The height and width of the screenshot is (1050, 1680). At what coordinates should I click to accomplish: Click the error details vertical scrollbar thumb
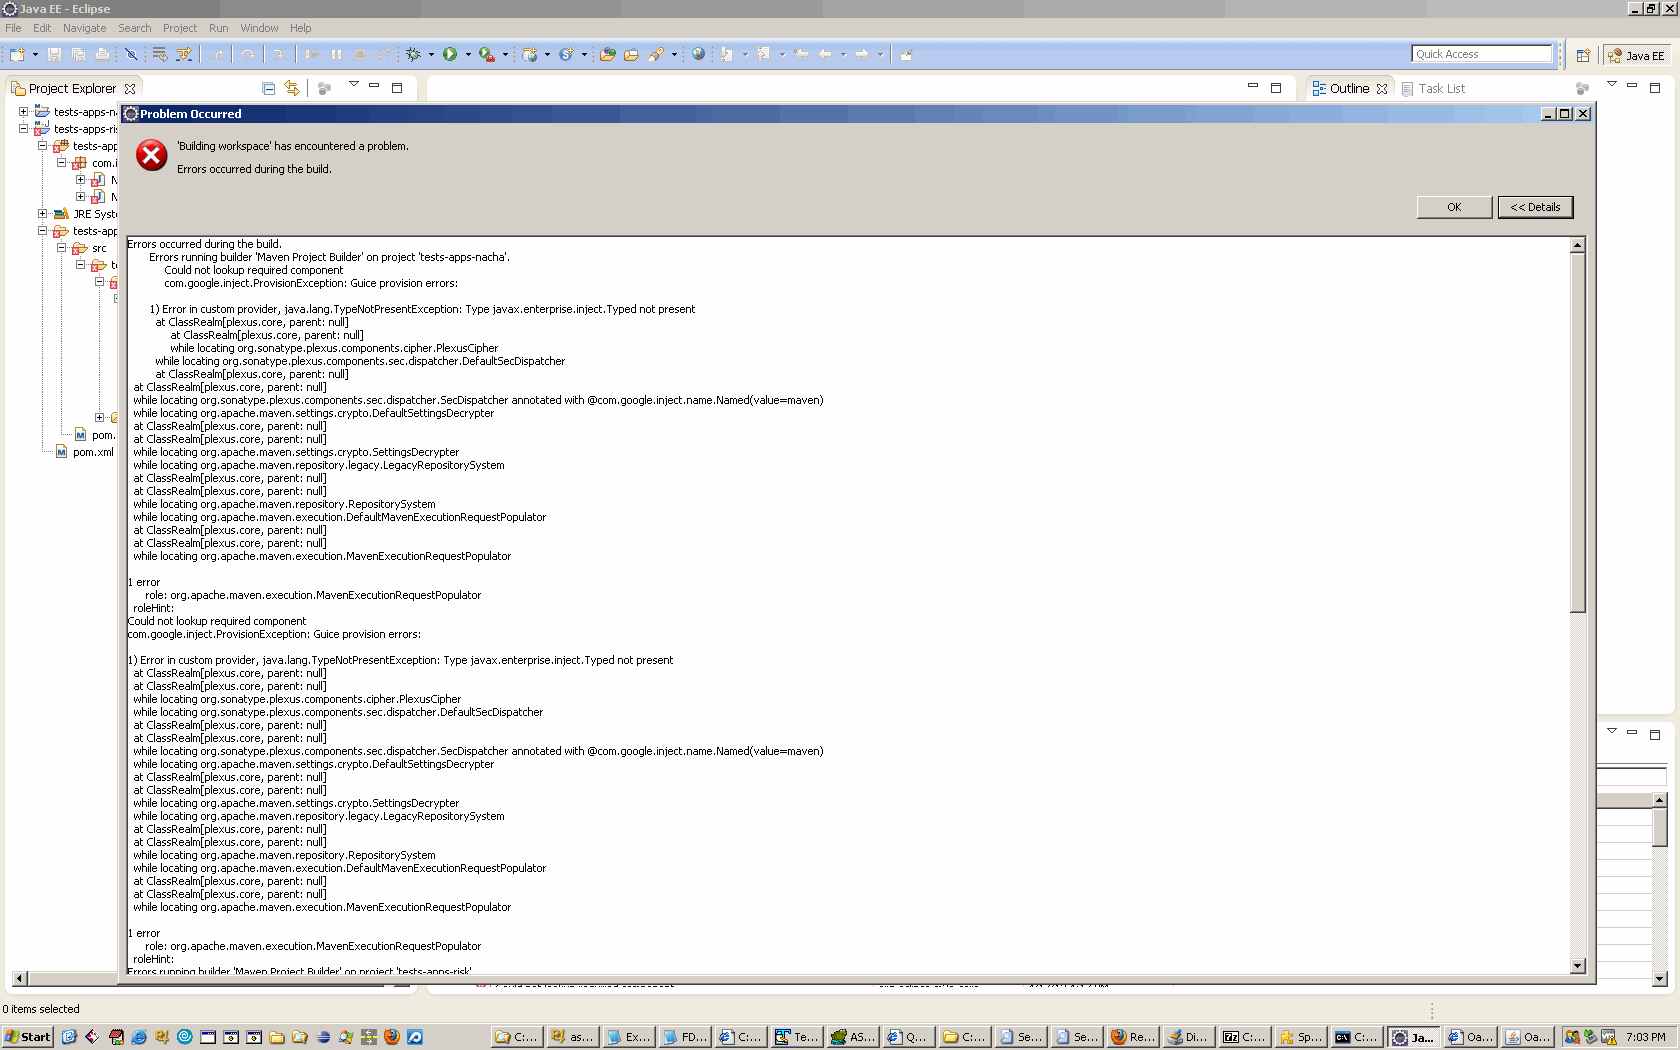1578,432
